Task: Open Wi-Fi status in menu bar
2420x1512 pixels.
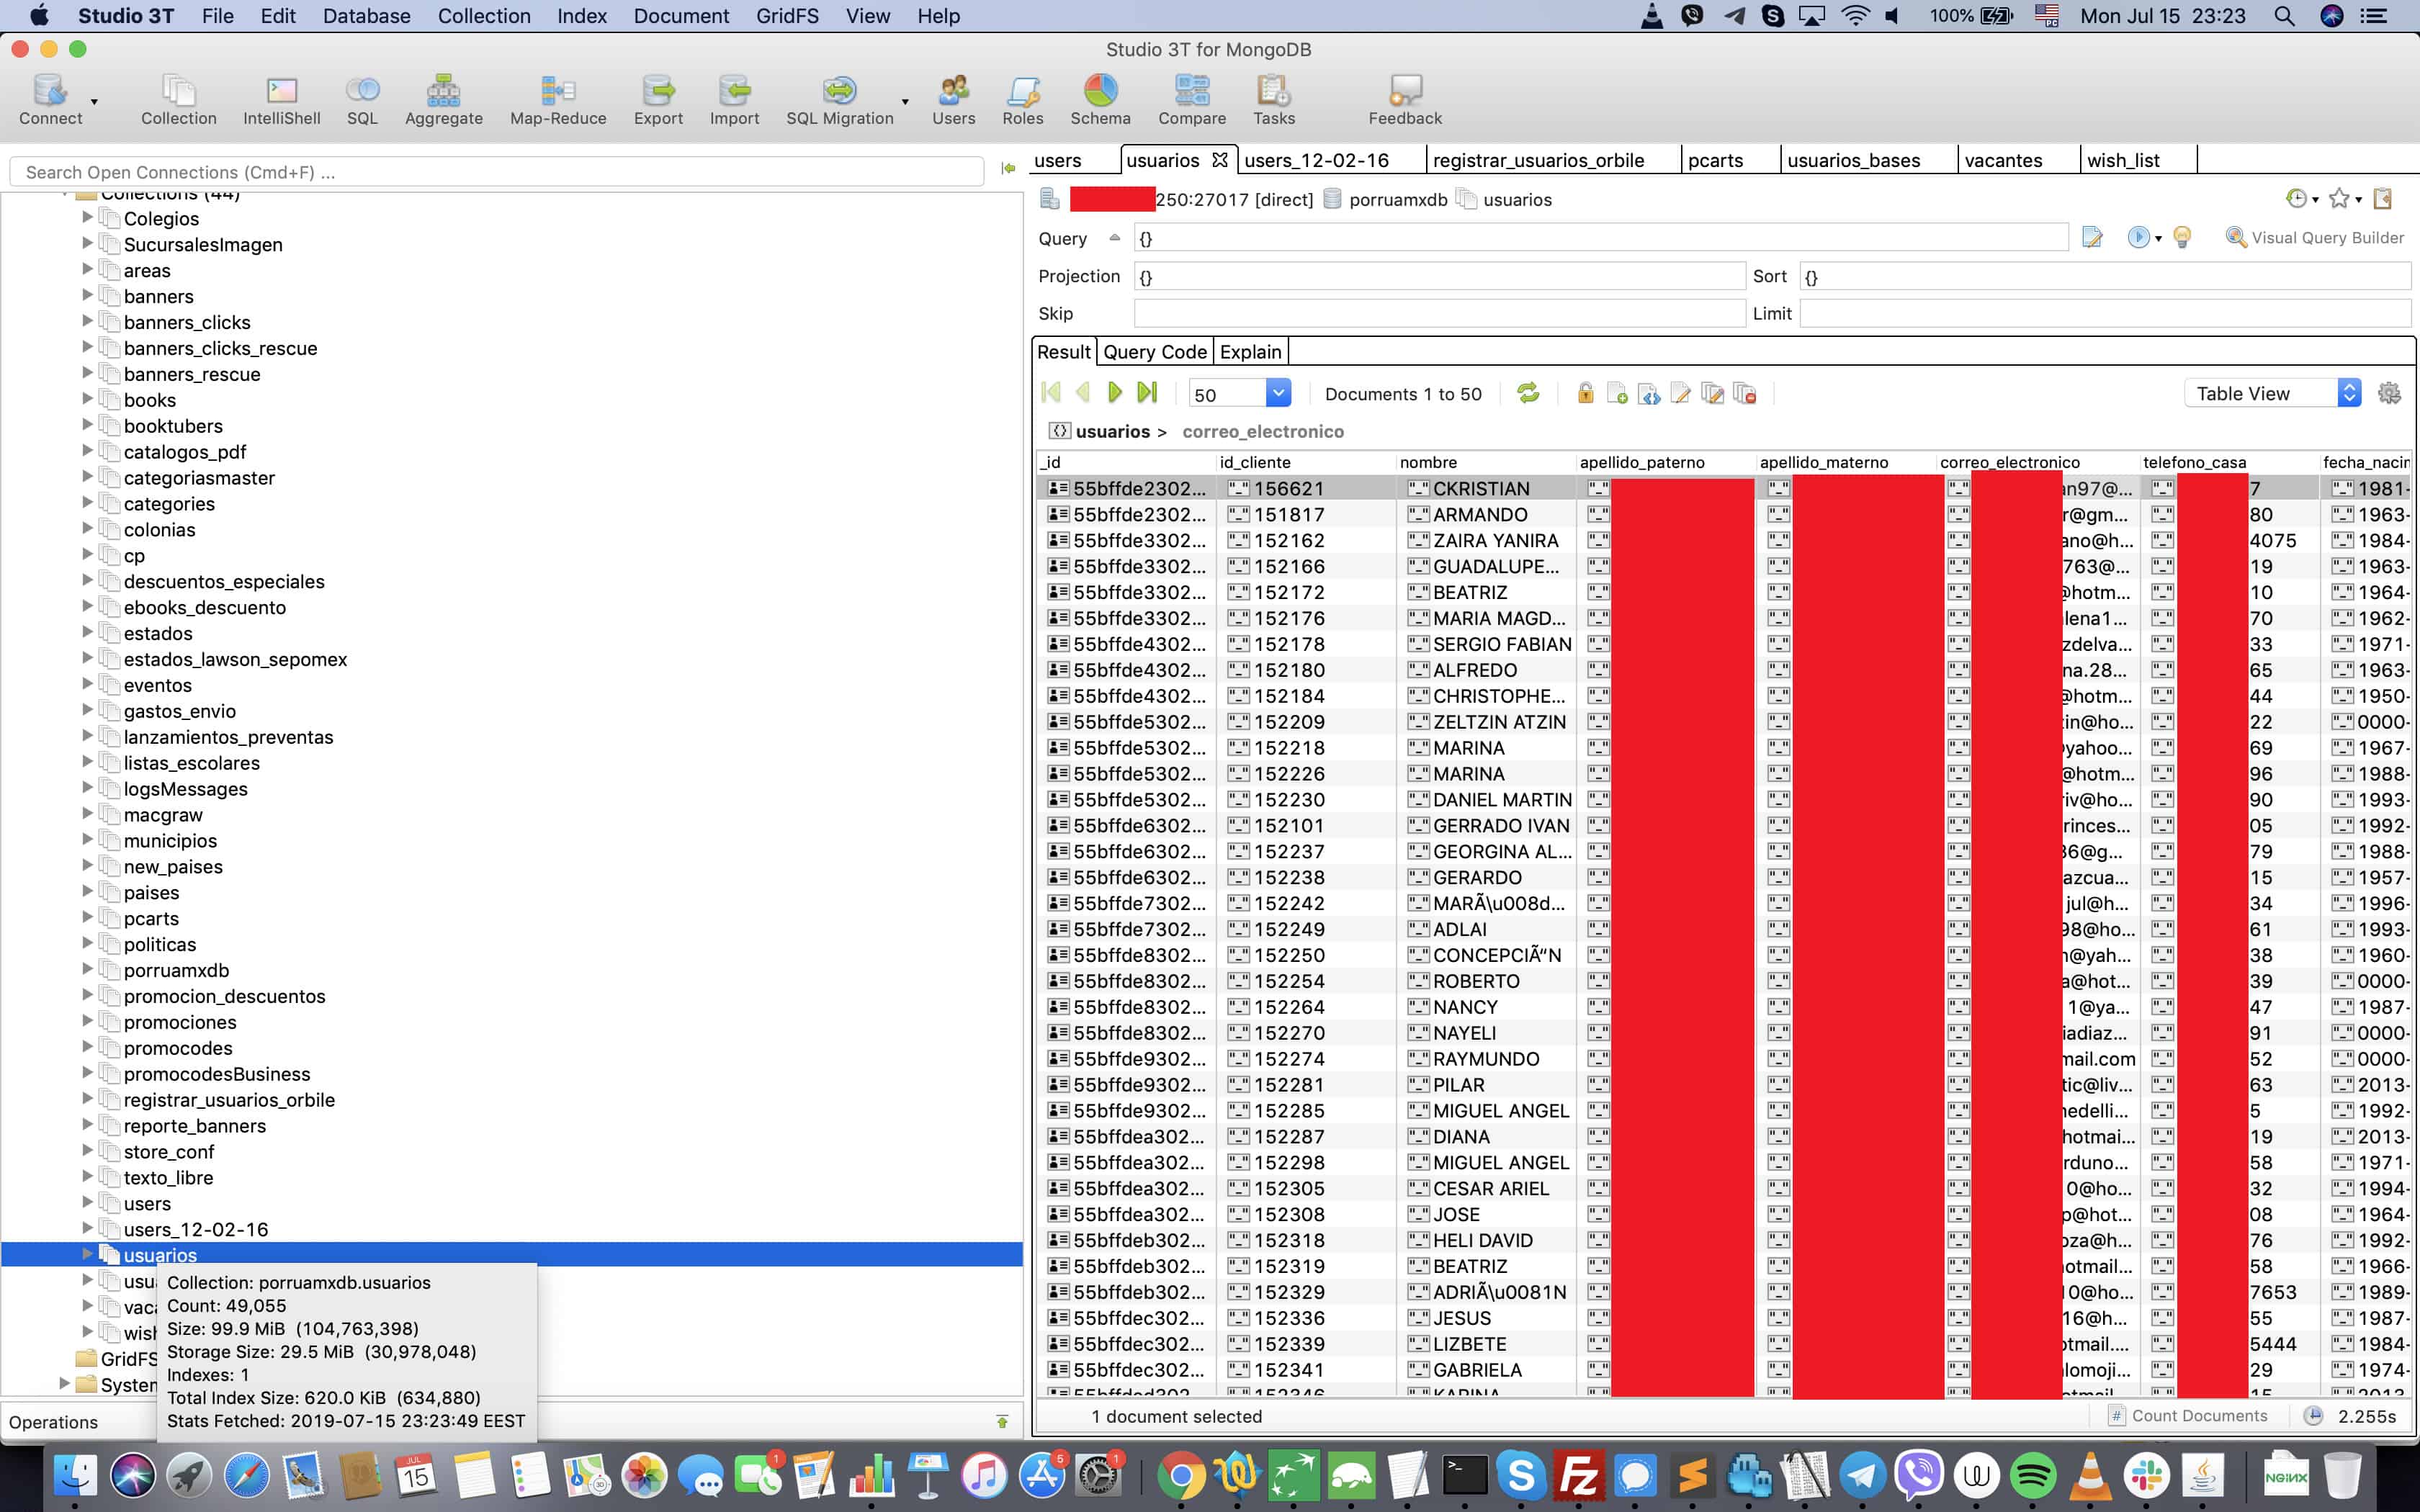Action: (1855, 16)
